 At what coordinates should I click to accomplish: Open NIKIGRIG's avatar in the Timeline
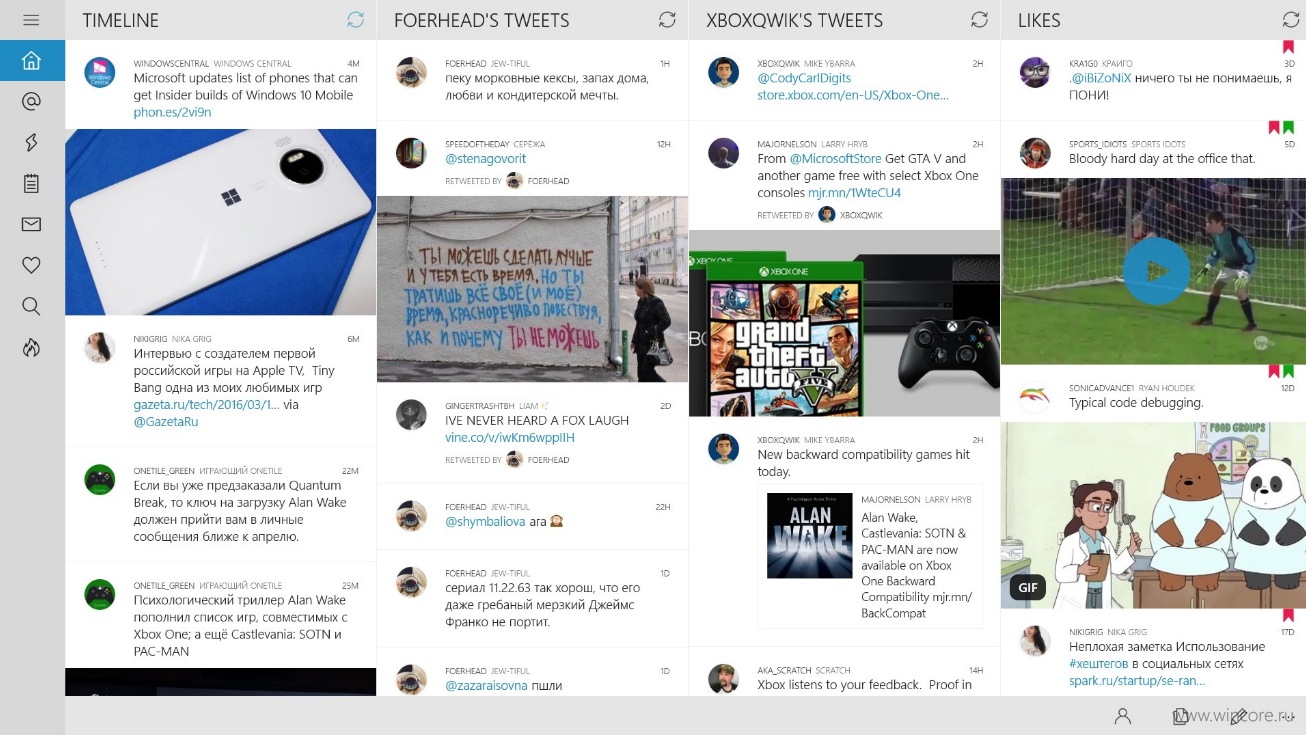coord(100,348)
